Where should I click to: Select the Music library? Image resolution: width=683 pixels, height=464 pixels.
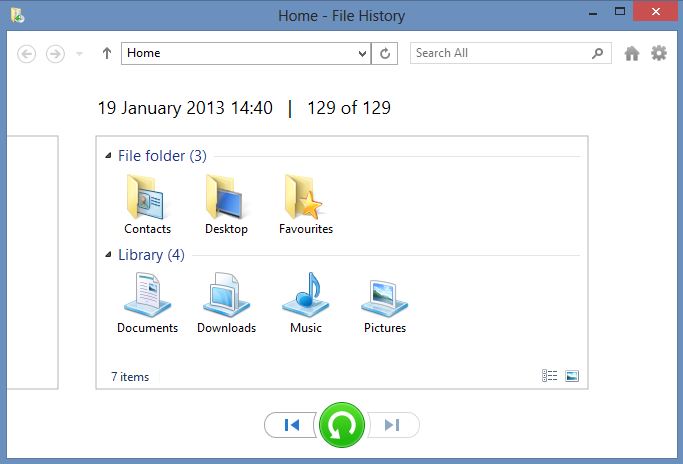(x=306, y=303)
